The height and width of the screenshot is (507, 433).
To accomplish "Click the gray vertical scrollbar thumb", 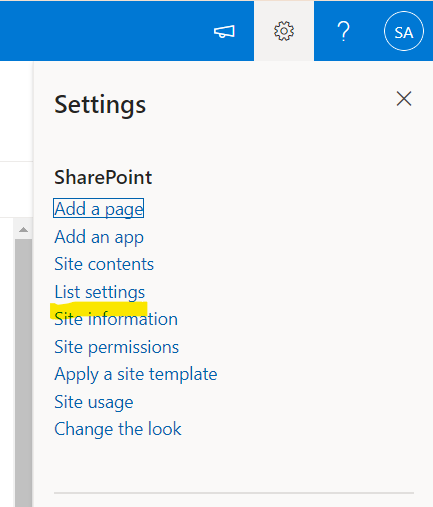I will coord(23,373).
